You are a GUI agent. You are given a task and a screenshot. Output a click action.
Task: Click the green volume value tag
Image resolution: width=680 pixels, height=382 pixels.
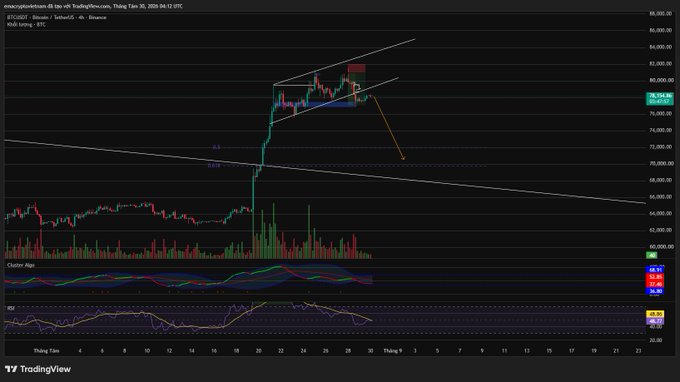click(x=651, y=255)
